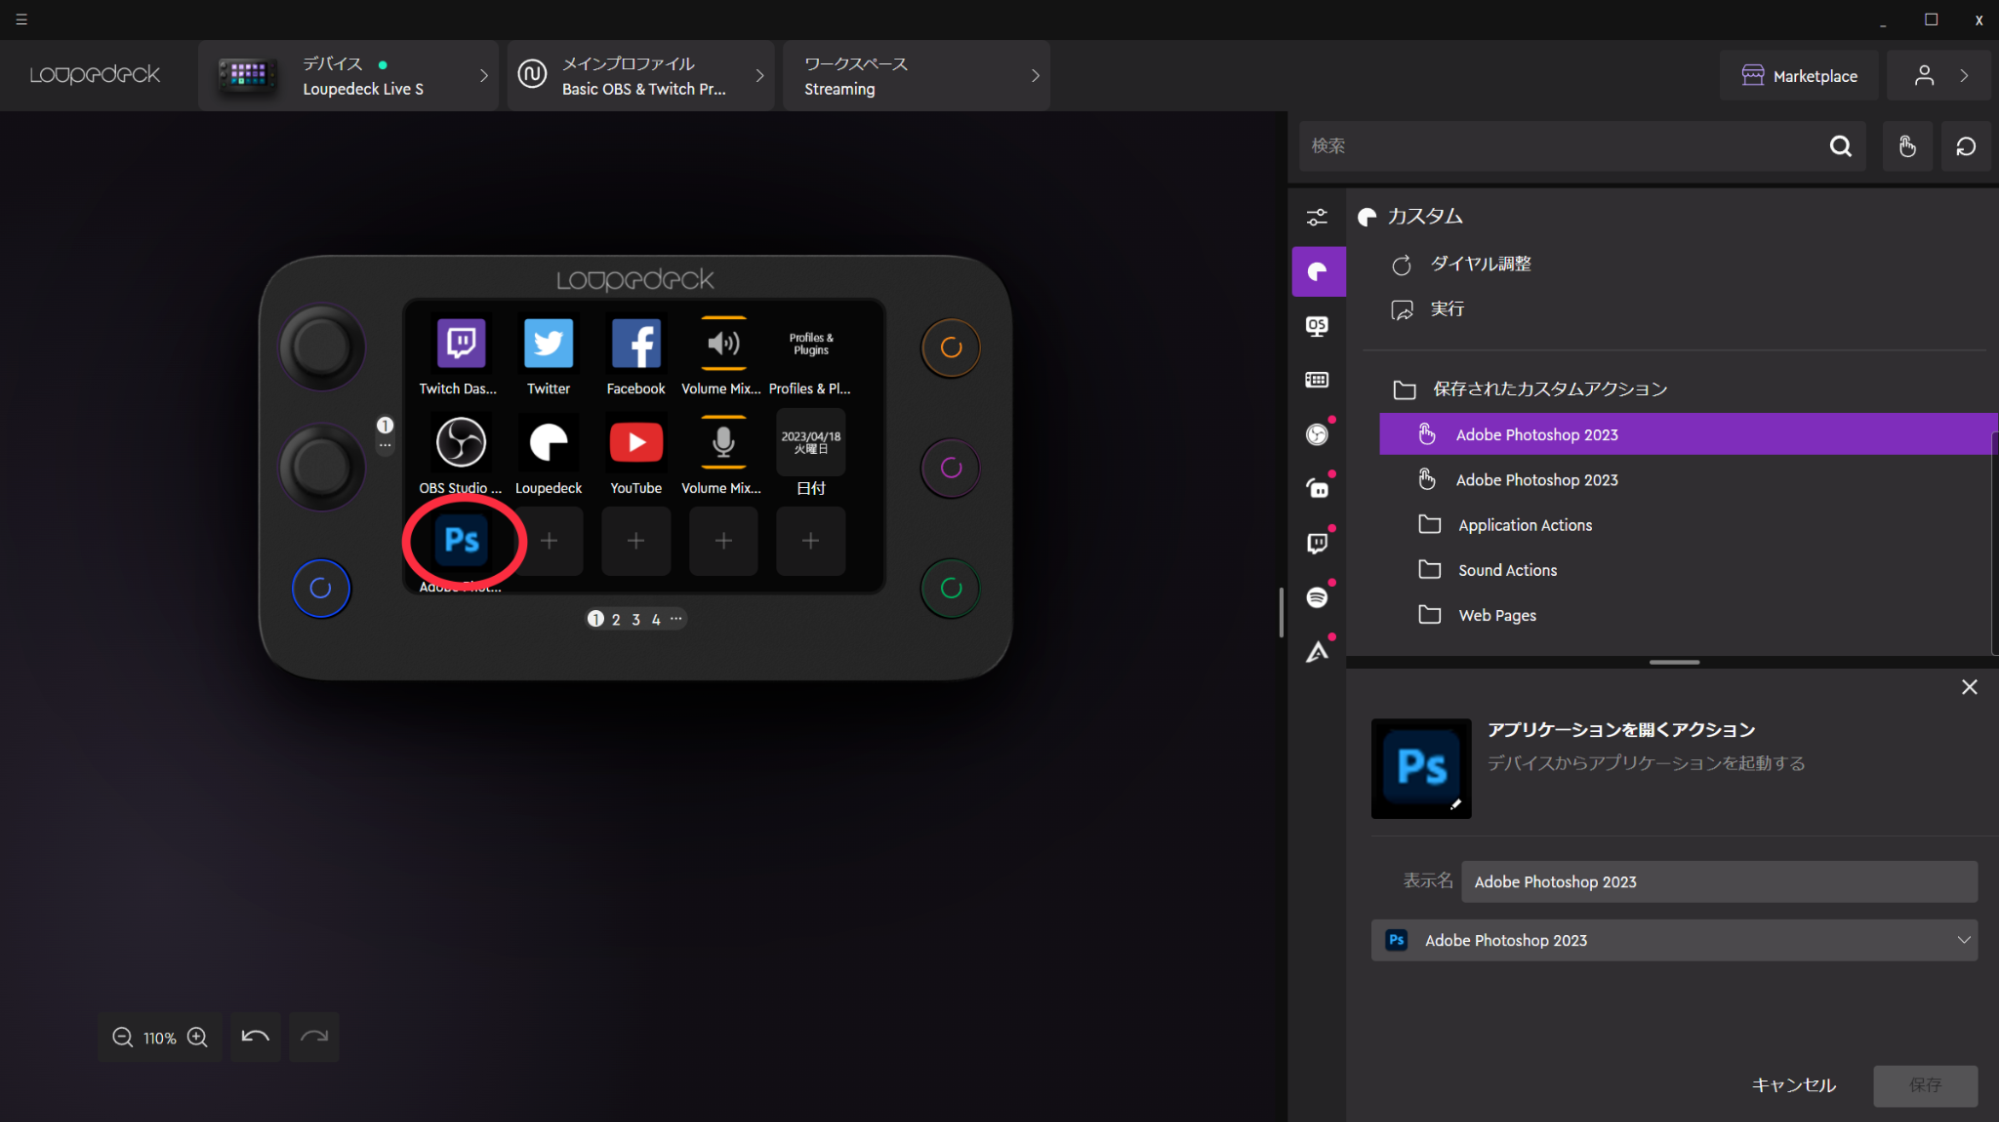
Task: Zoom in the device view
Action: pyautogui.click(x=197, y=1037)
